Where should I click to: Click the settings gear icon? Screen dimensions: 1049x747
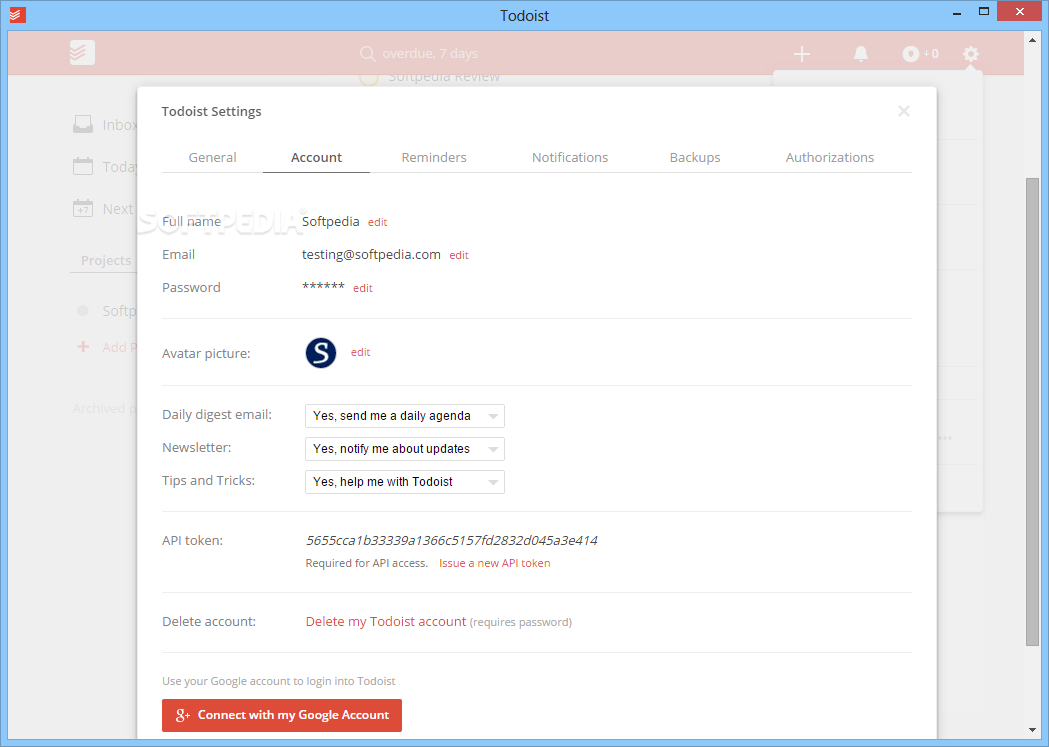(x=971, y=54)
